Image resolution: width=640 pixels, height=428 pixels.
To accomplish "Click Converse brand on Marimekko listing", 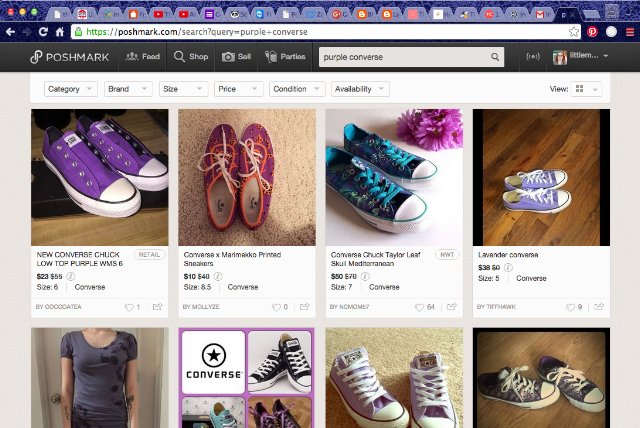I will pyautogui.click(x=243, y=287).
